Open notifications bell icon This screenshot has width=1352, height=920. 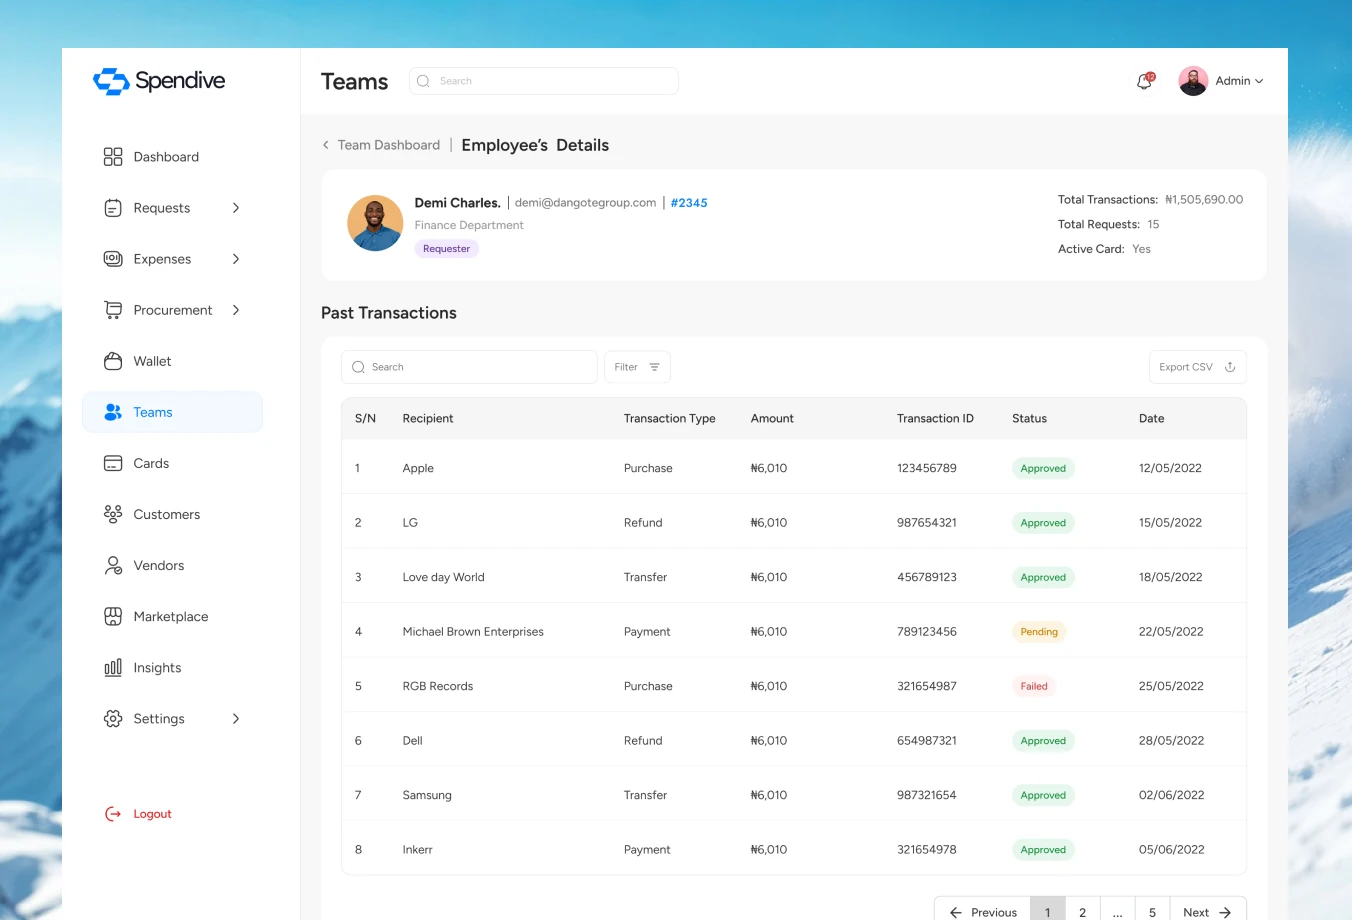[1145, 81]
